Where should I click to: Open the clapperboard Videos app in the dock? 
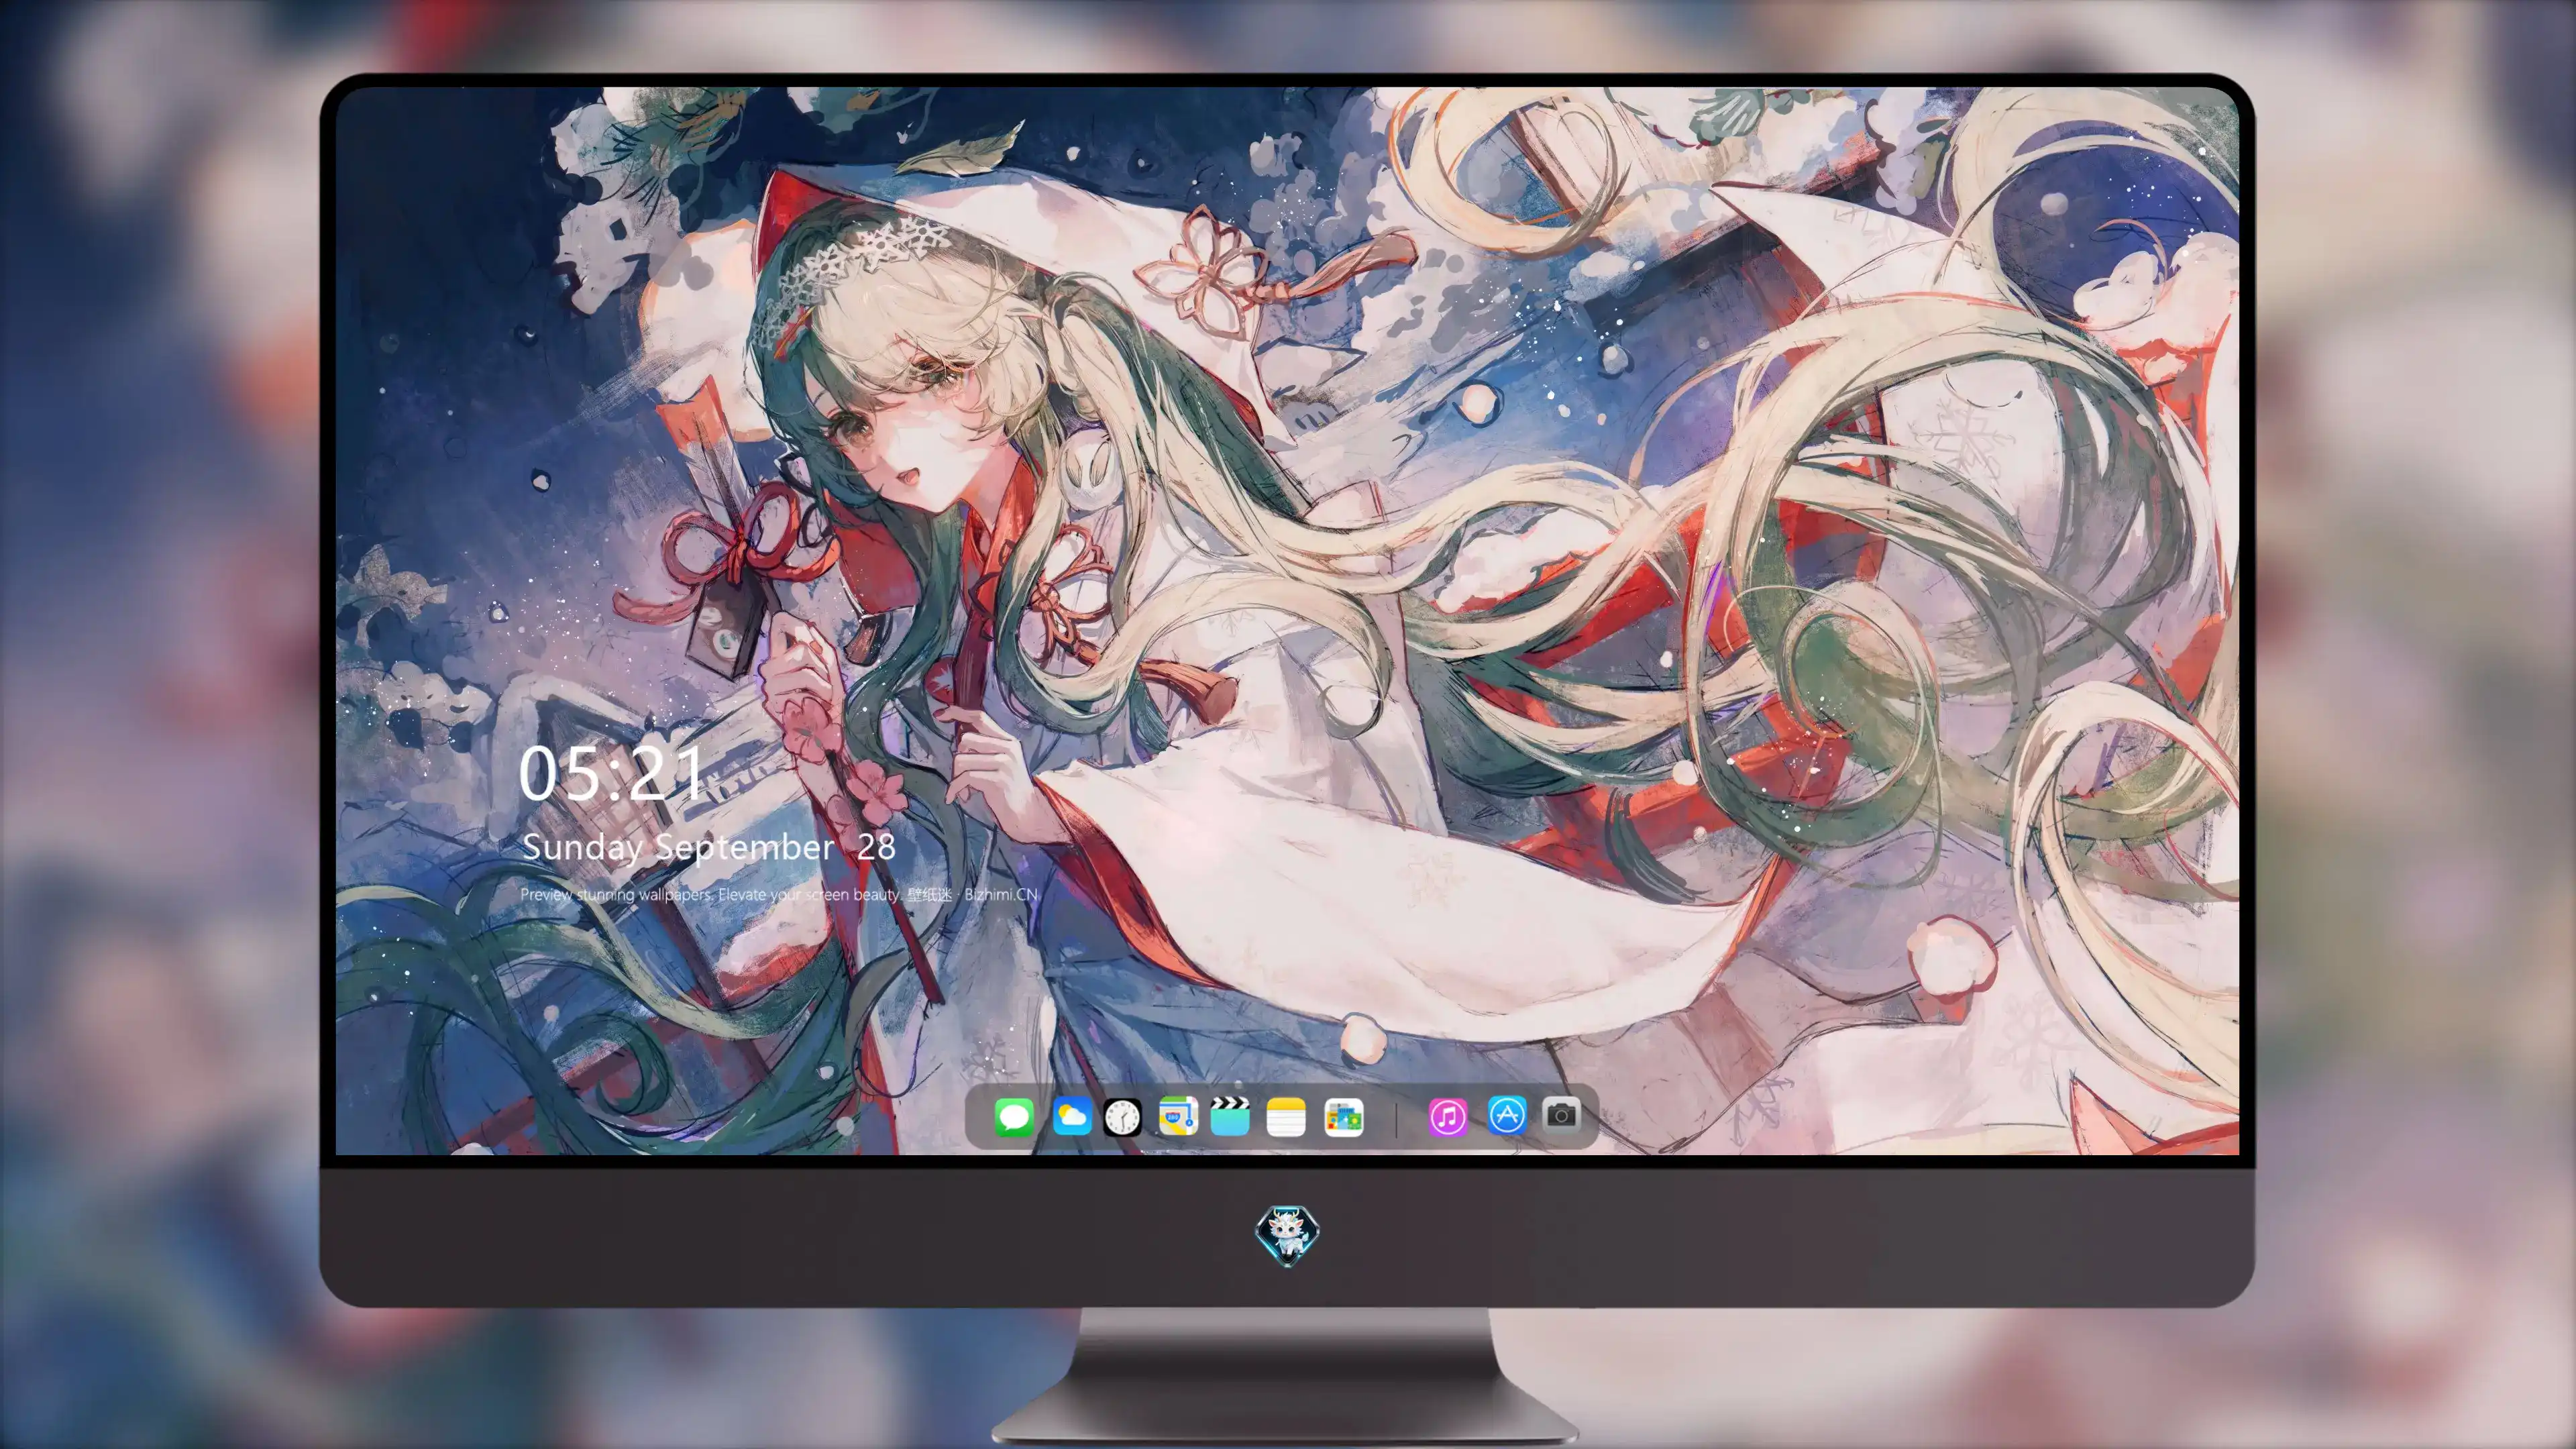(x=1230, y=1116)
